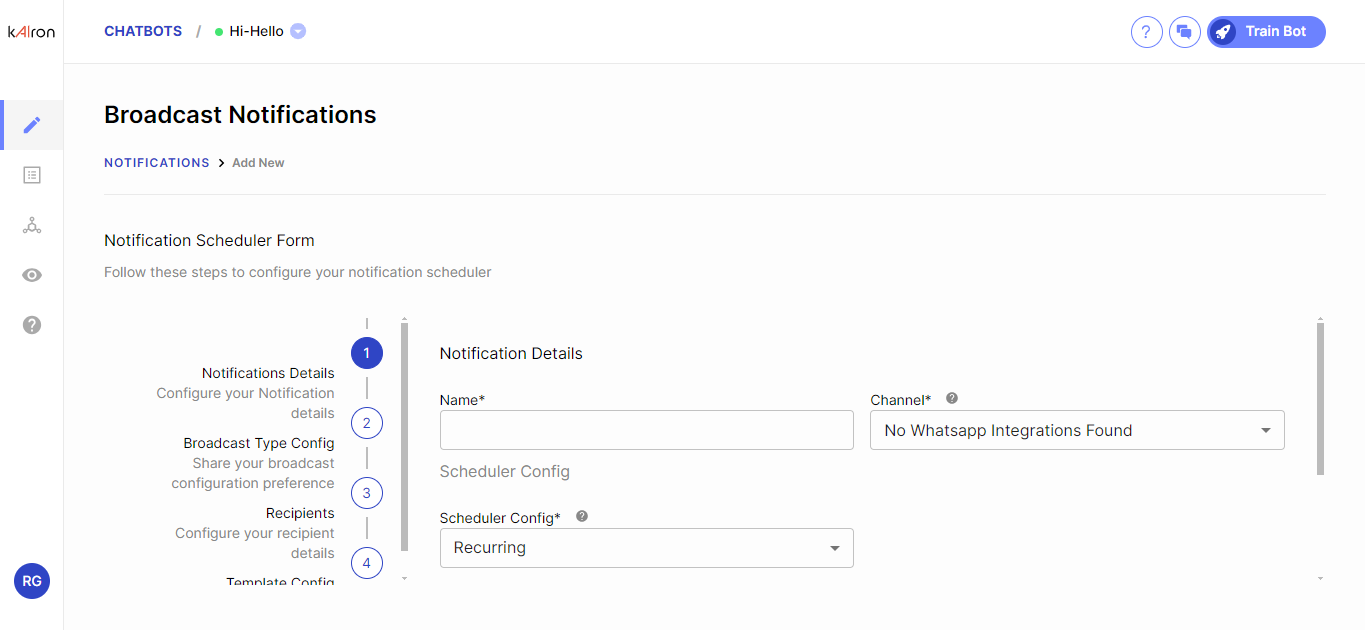Image resolution: width=1365 pixels, height=630 pixels.
Task: Expand the Scheduler Config Recurring dropdown
Action: coord(646,548)
